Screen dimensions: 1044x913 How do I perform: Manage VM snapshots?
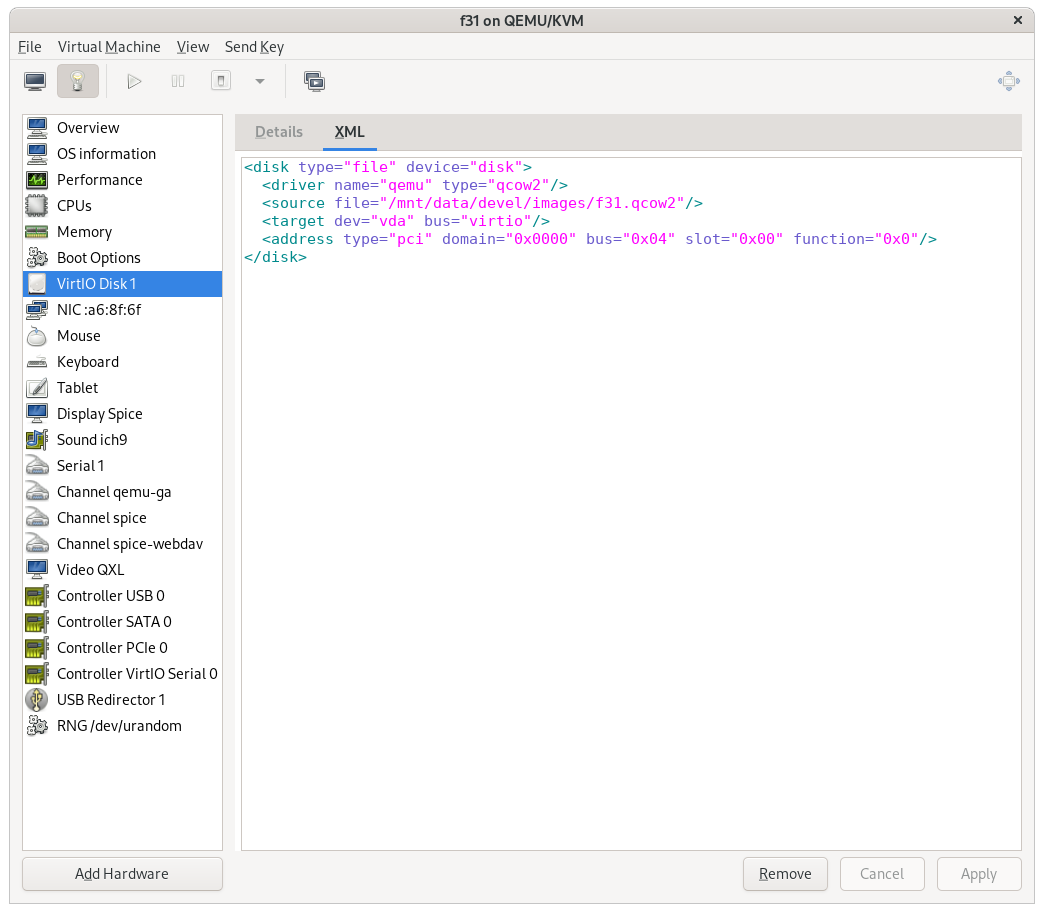314,81
